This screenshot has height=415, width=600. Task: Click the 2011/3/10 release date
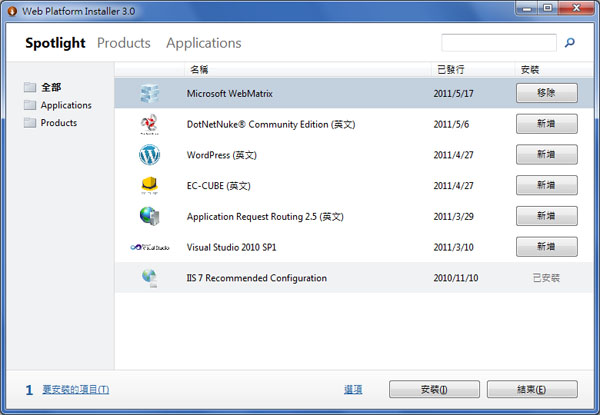[x=453, y=247]
